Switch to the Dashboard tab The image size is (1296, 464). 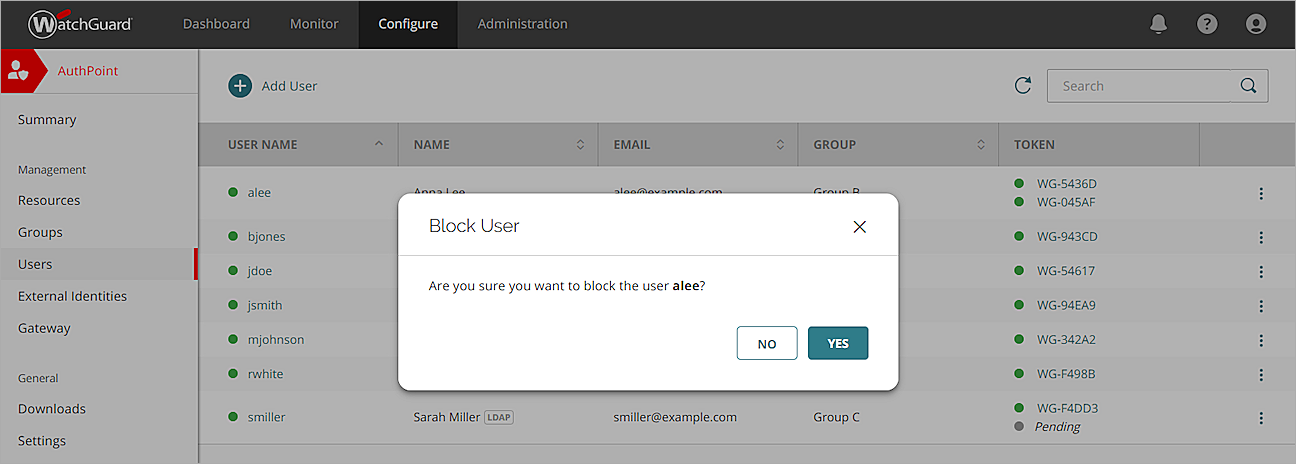point(216,24)
